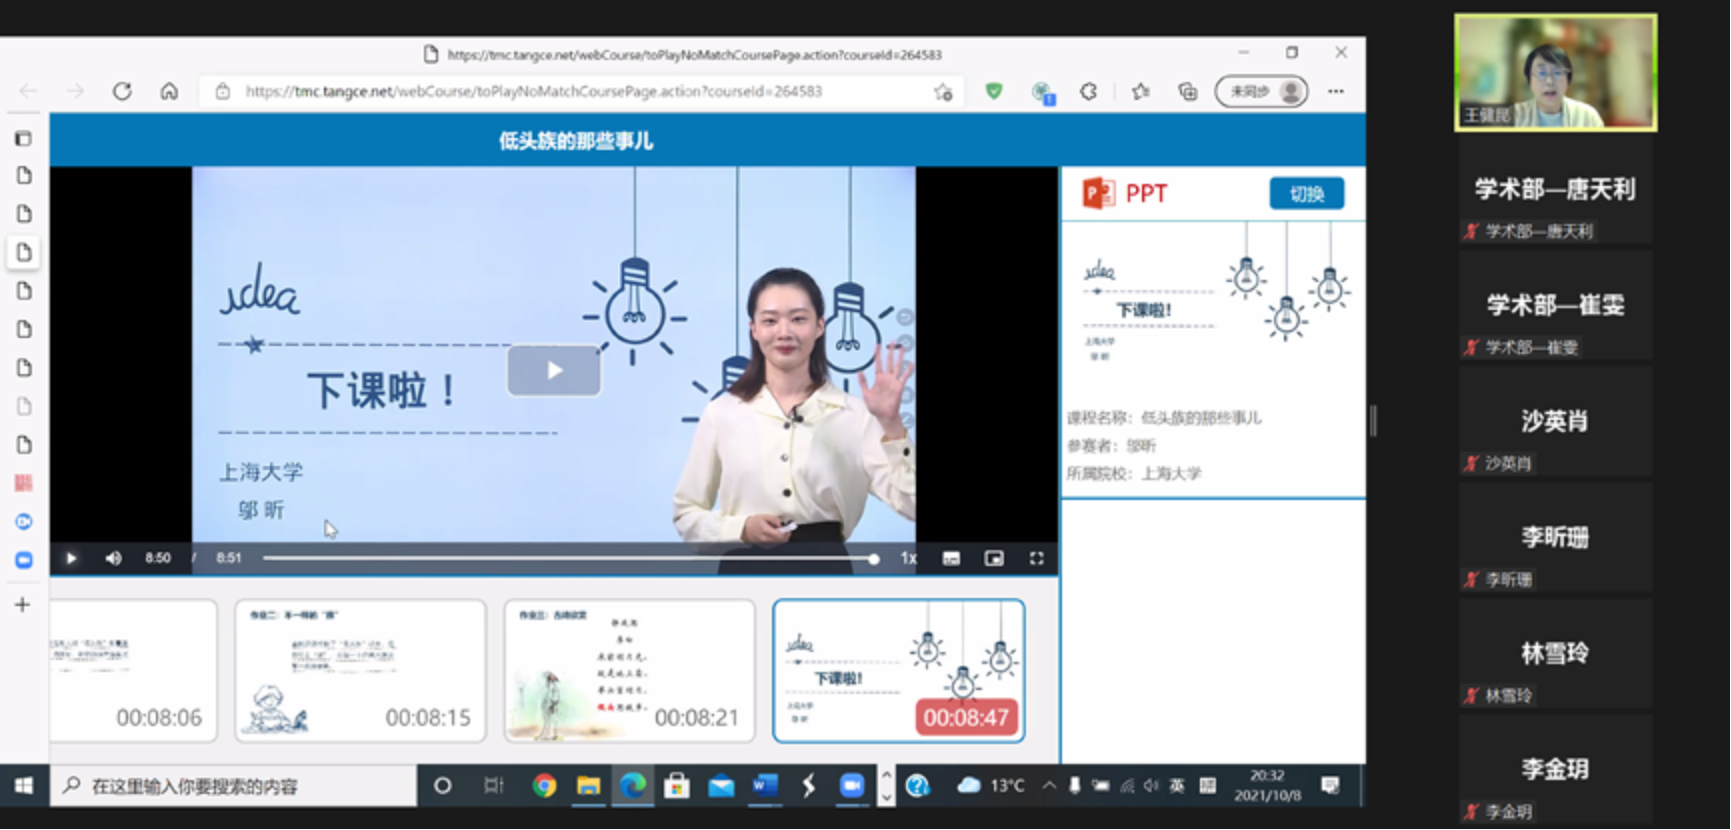Refresh the browser page

tap(122, 91)
